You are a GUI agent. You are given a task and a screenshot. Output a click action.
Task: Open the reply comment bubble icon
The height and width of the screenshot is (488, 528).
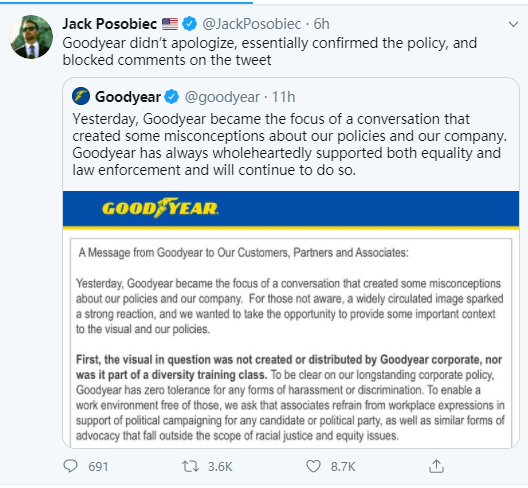[70, 466]
